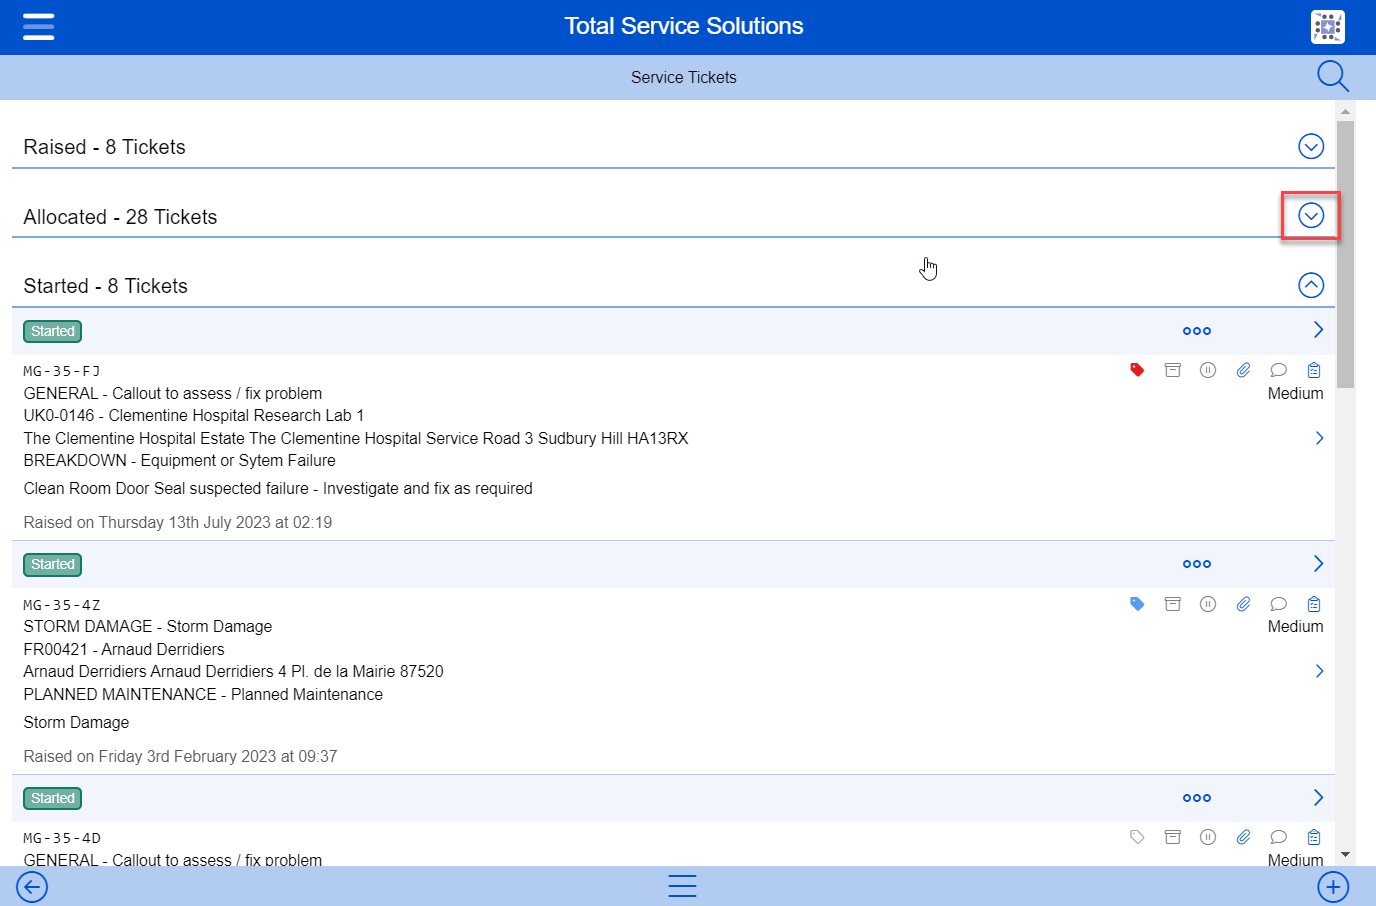Collapse the Started - 8 Tickets section
This screenshot has width=1376, height=906.
coord(1311,285)
